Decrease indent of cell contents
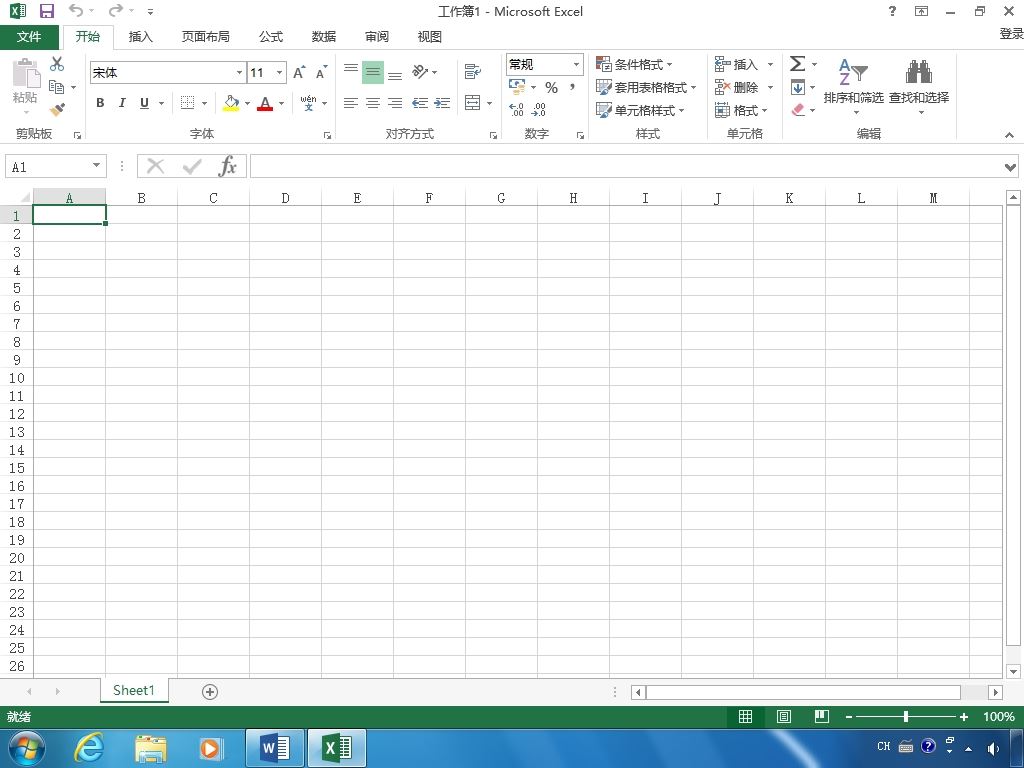Screen dimensions: 1024x768 (x=419, y=103)
